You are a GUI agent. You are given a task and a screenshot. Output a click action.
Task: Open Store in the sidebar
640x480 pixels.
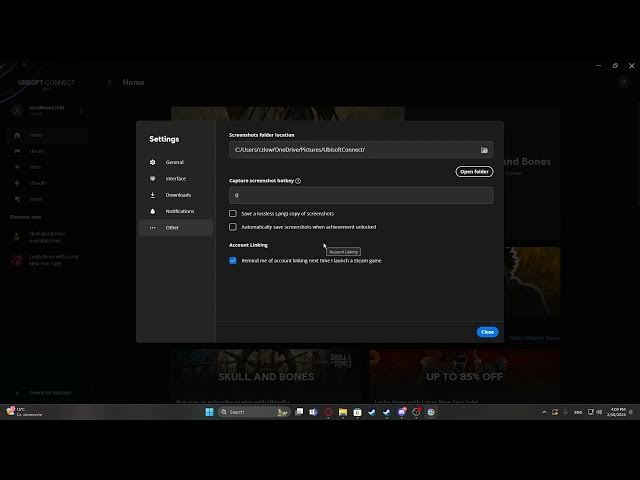[x=48, y=167]
